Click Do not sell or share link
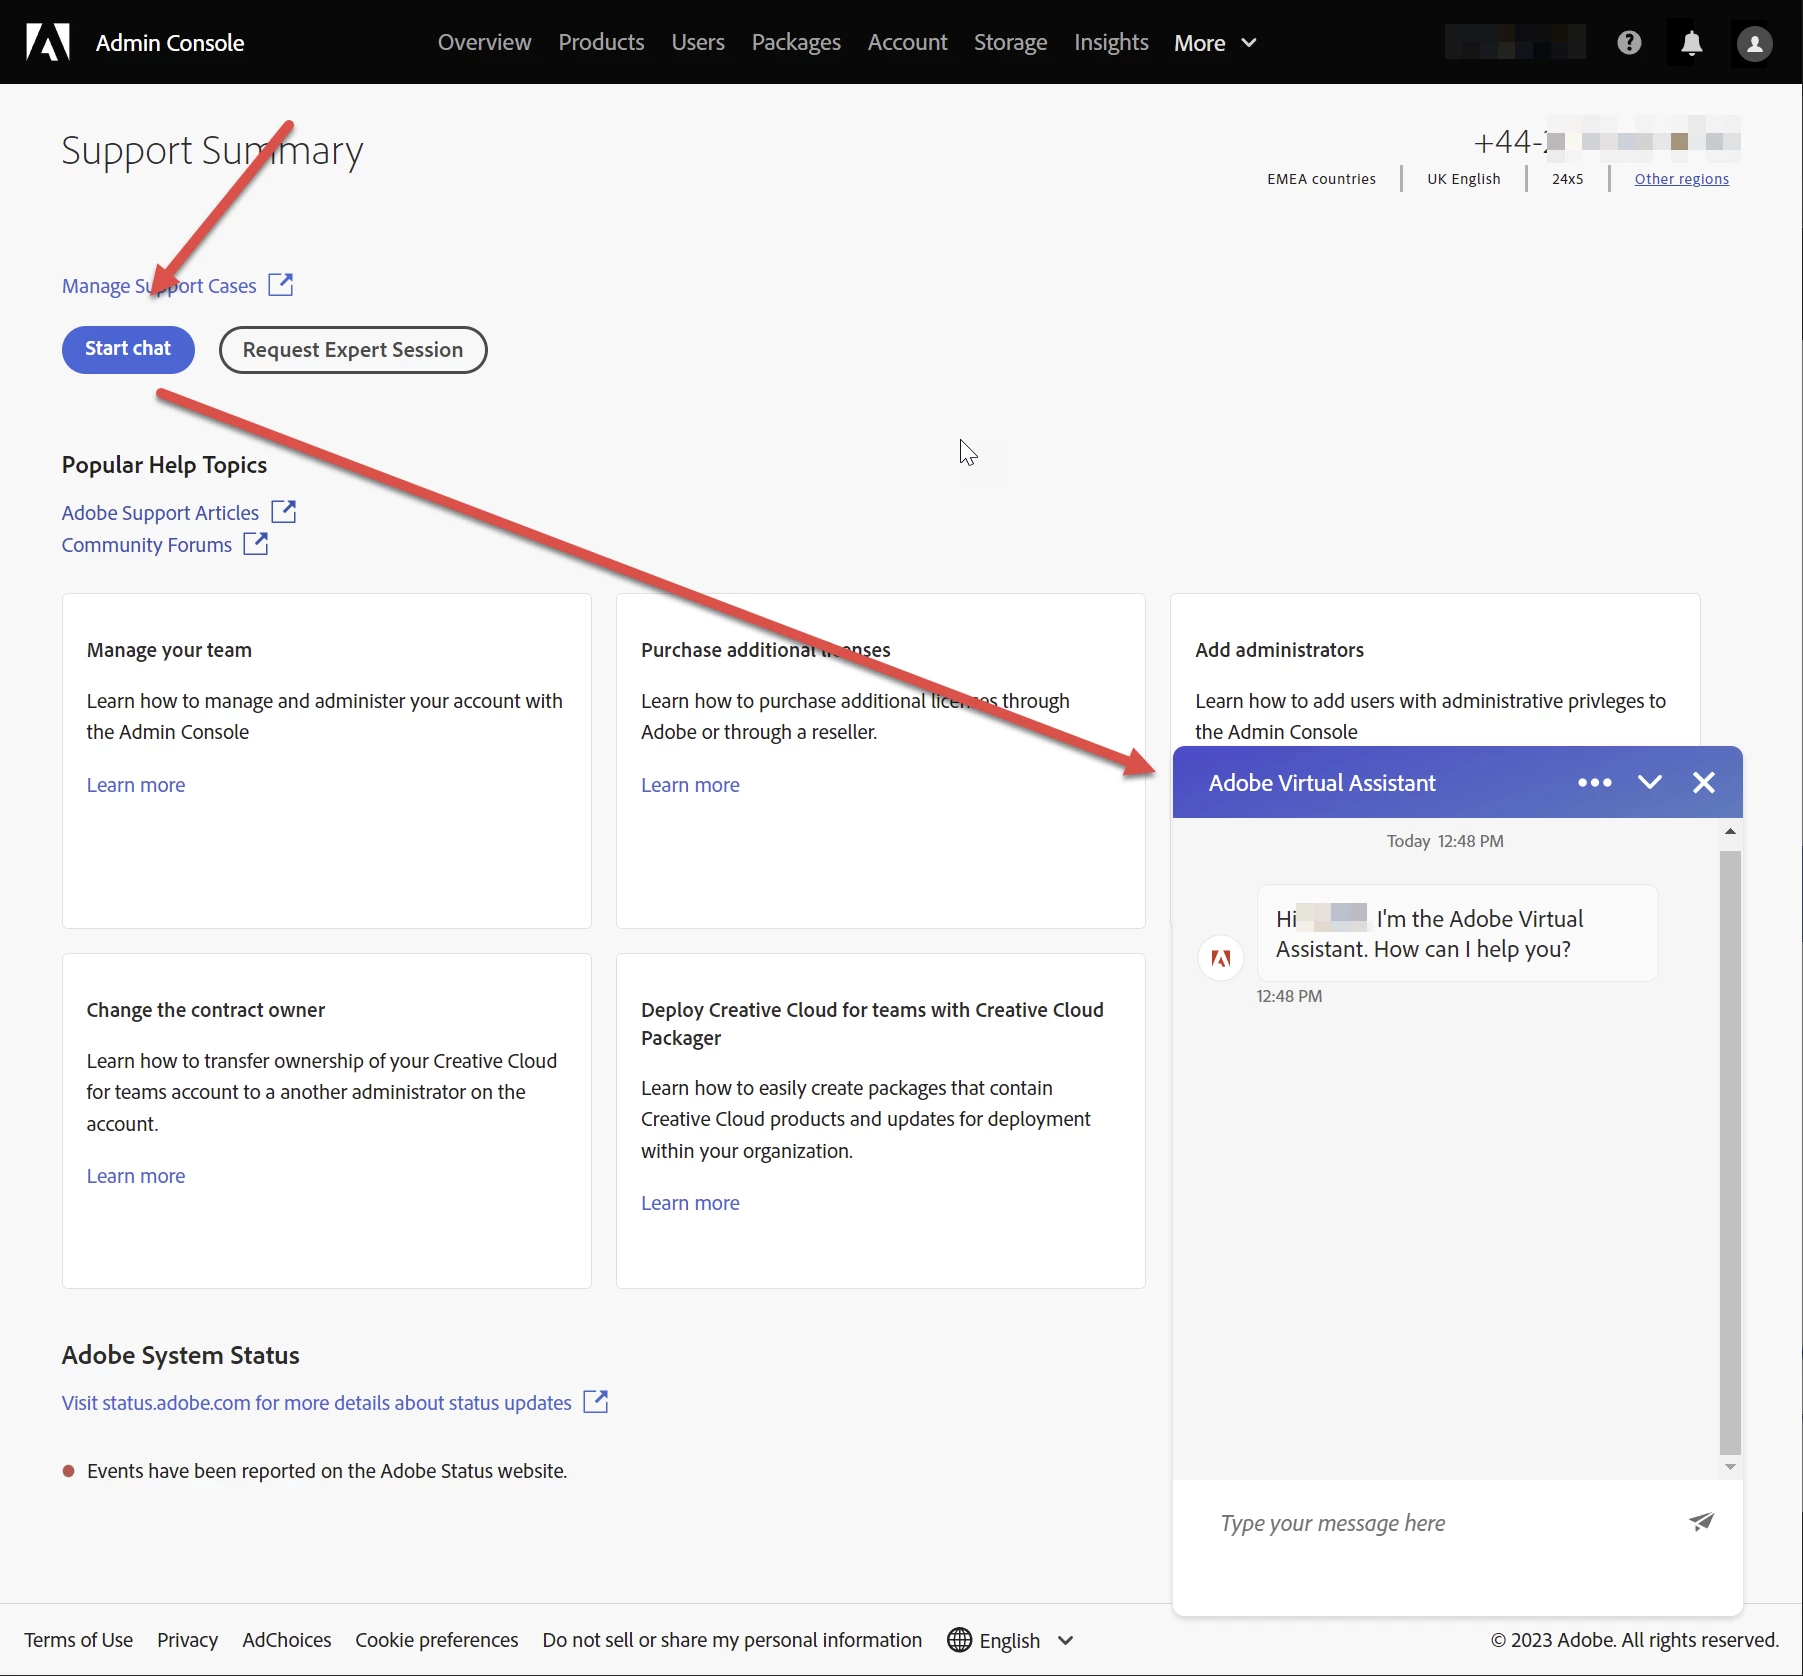1803x1676 pixels. 732,1640
